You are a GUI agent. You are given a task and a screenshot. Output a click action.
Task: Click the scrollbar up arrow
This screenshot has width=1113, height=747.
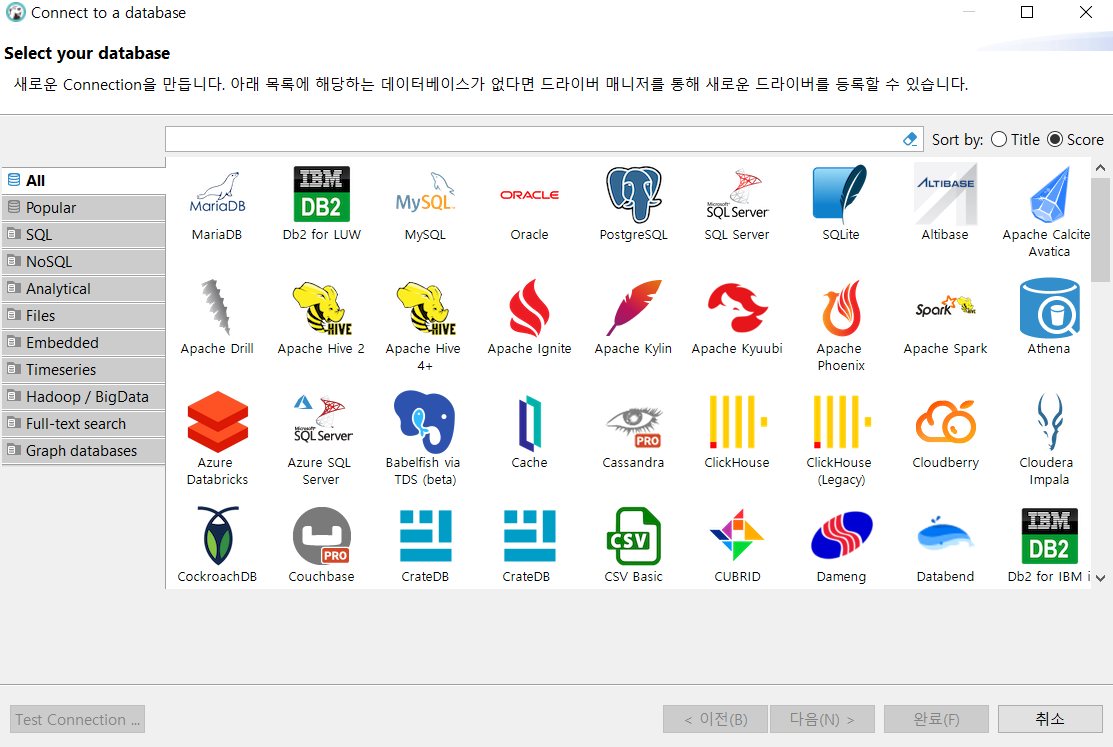tap(1100, 168)
